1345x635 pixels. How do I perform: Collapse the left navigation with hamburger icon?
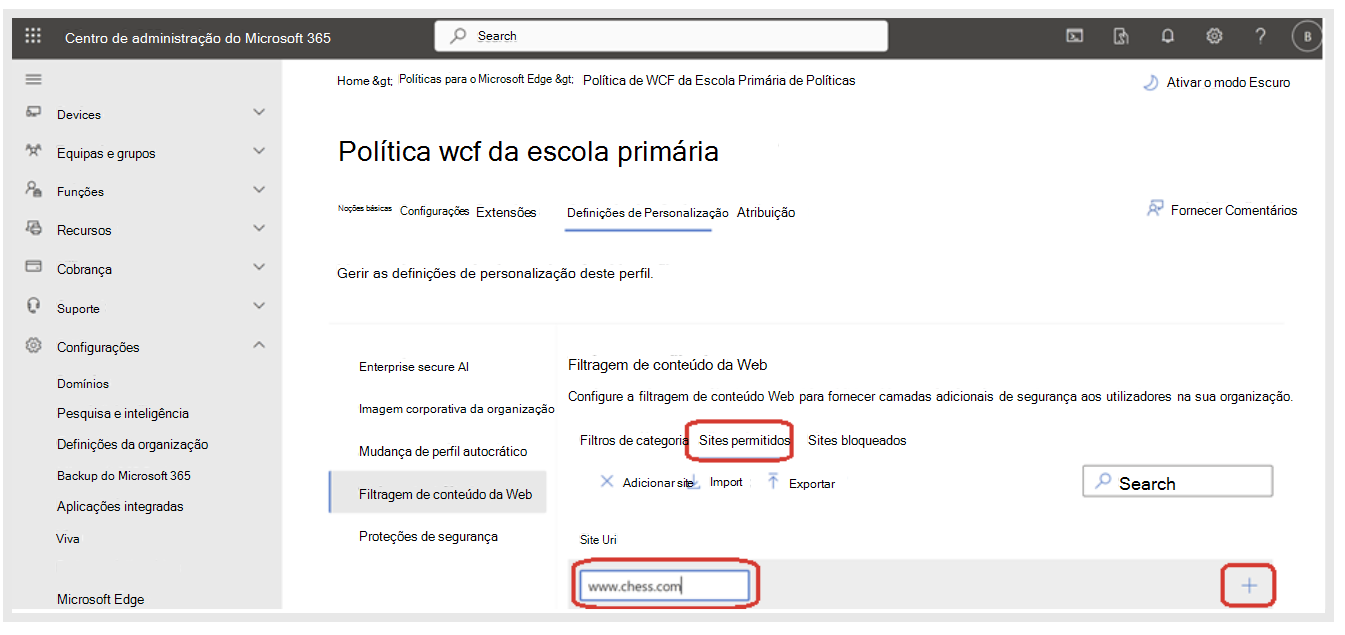(x=33, y=79)
